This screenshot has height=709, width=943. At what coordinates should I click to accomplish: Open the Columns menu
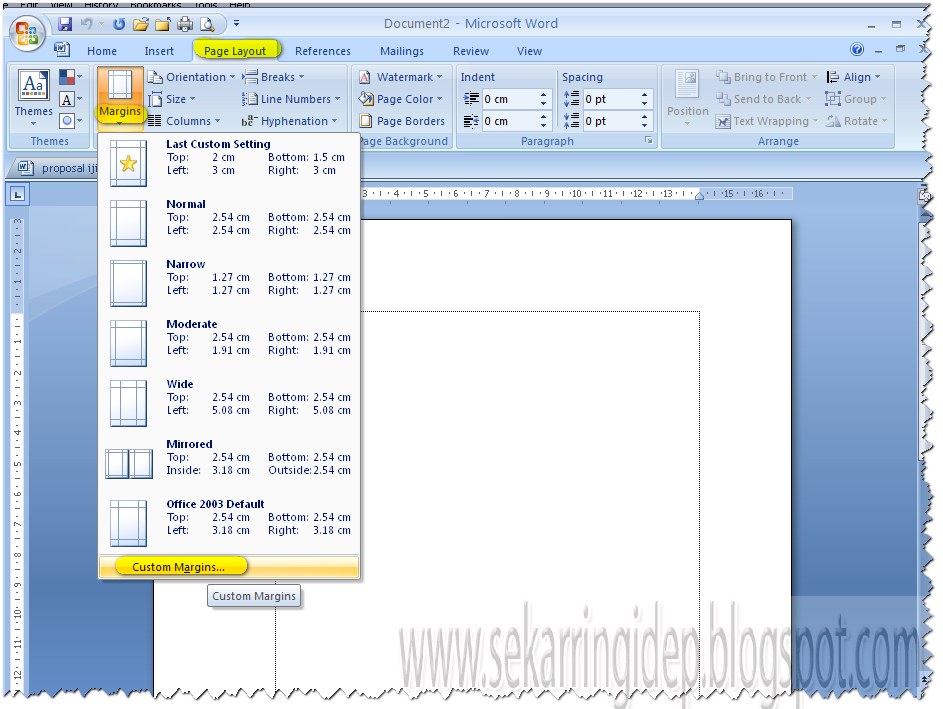184,121
